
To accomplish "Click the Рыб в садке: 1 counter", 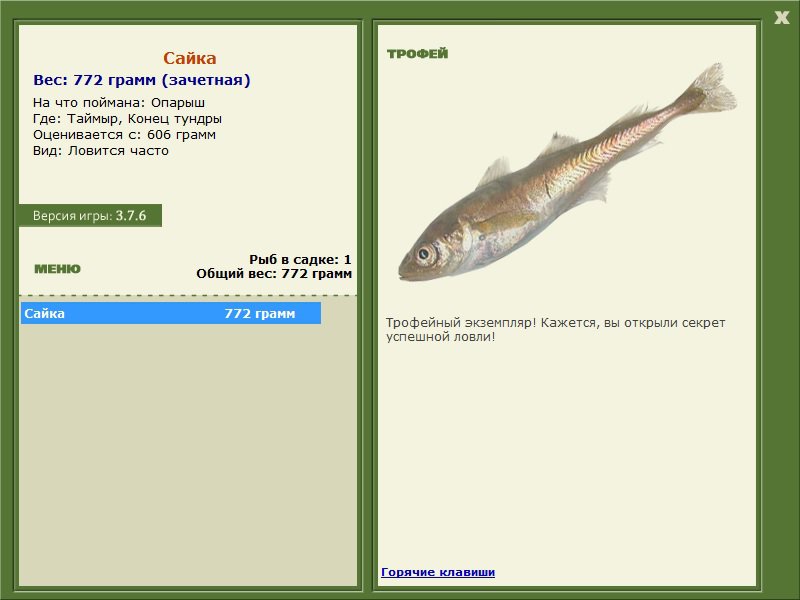I will 300,259.
